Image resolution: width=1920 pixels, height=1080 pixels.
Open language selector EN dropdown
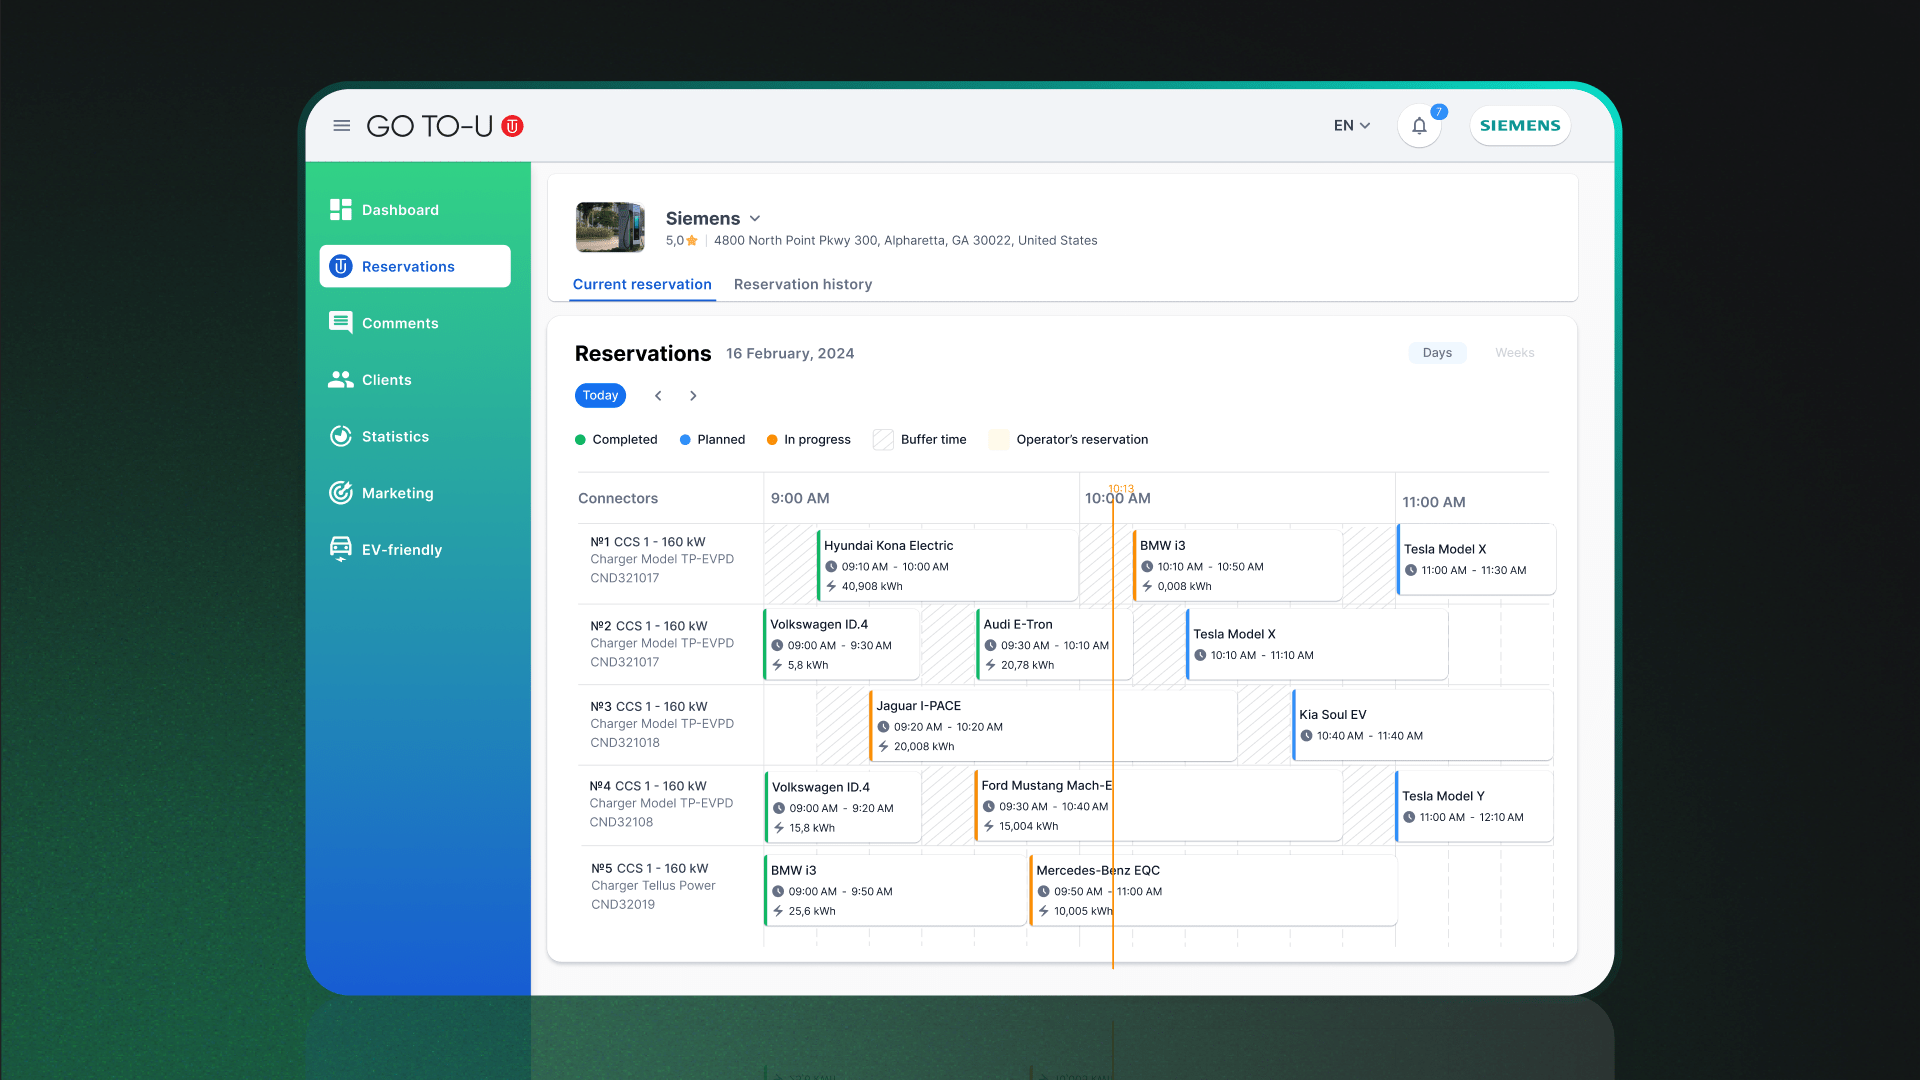[1352, 126]
